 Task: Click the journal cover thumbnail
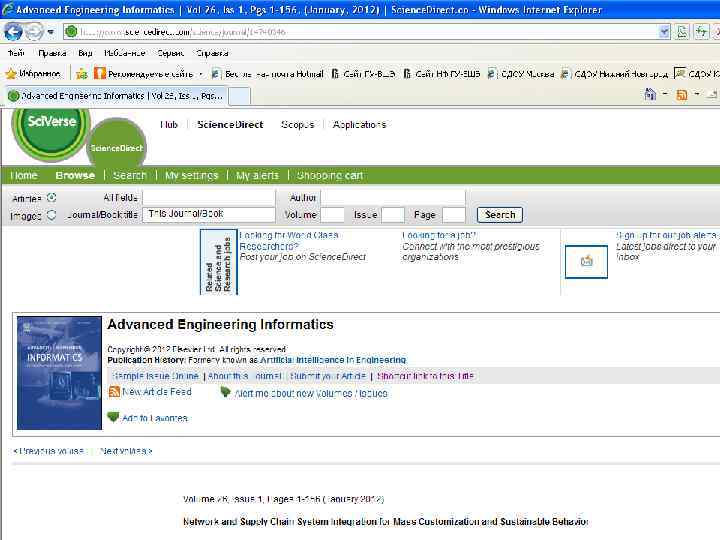59,373
